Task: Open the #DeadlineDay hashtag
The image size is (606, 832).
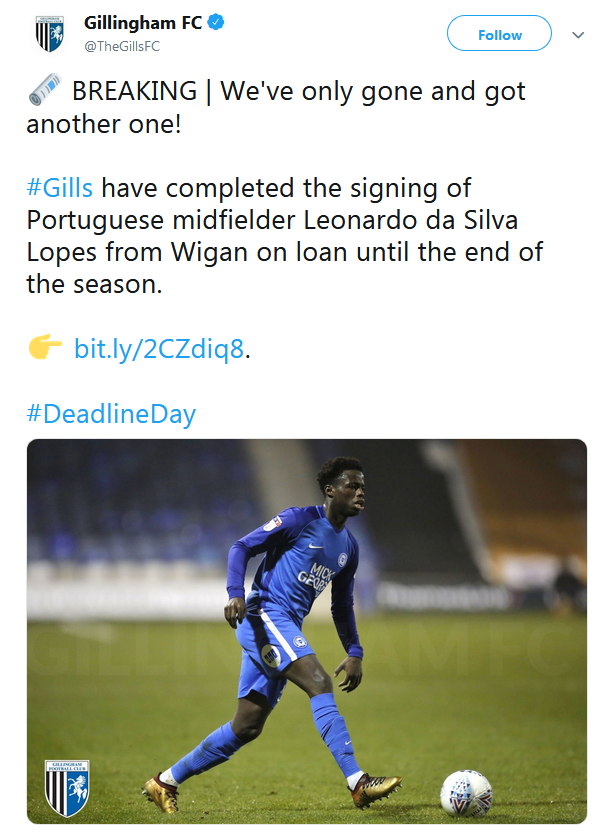Action: 111,413
